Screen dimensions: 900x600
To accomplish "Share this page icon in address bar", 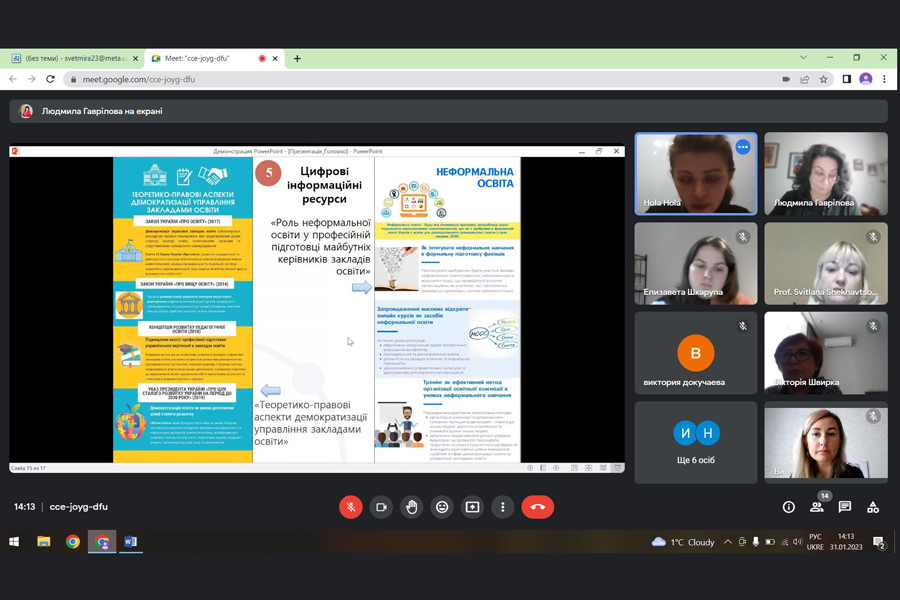I will [x=805, y=79].
